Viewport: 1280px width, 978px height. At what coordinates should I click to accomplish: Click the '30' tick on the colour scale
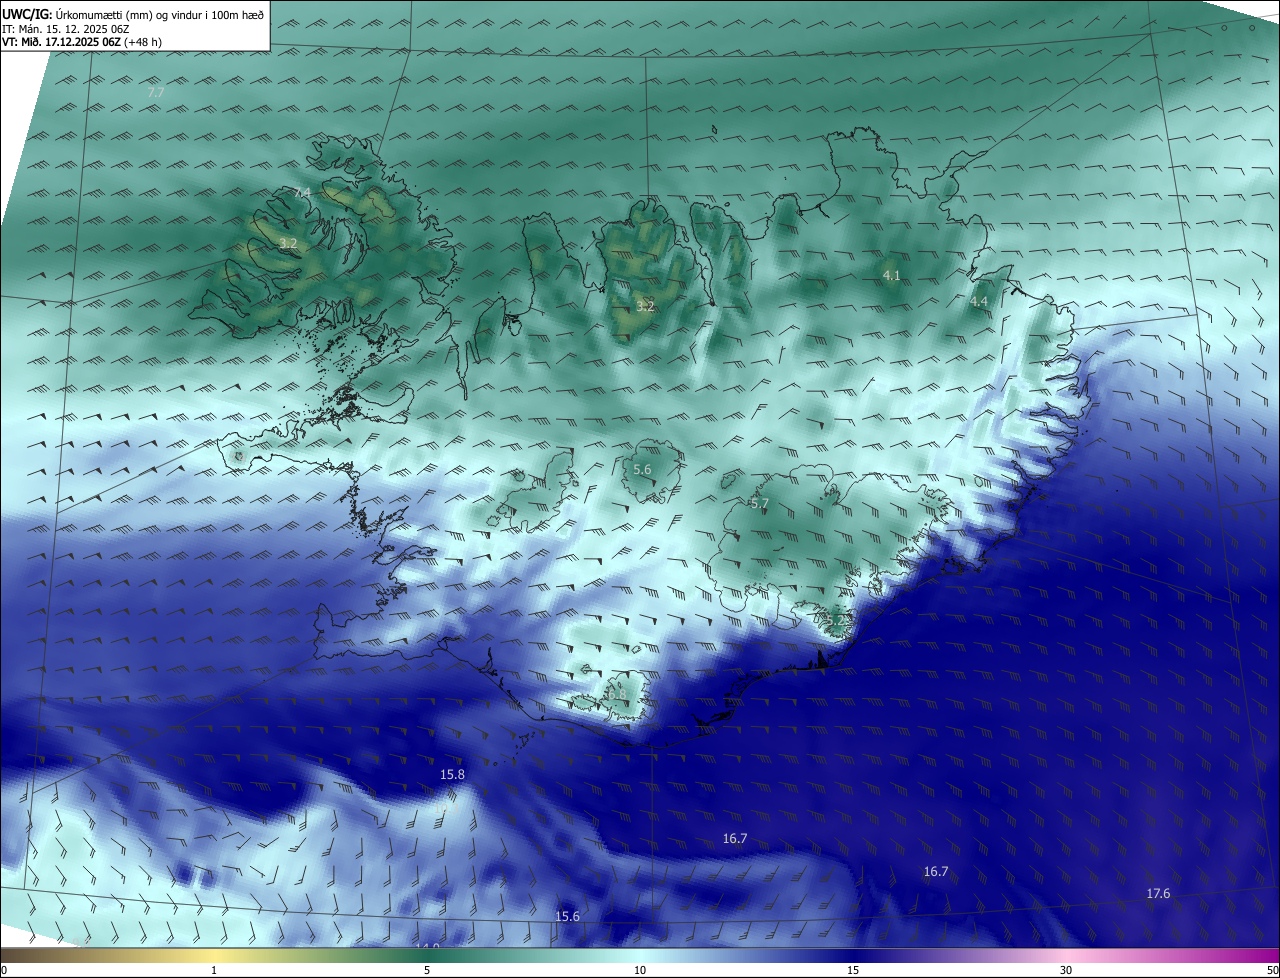tap(1066, 970)
